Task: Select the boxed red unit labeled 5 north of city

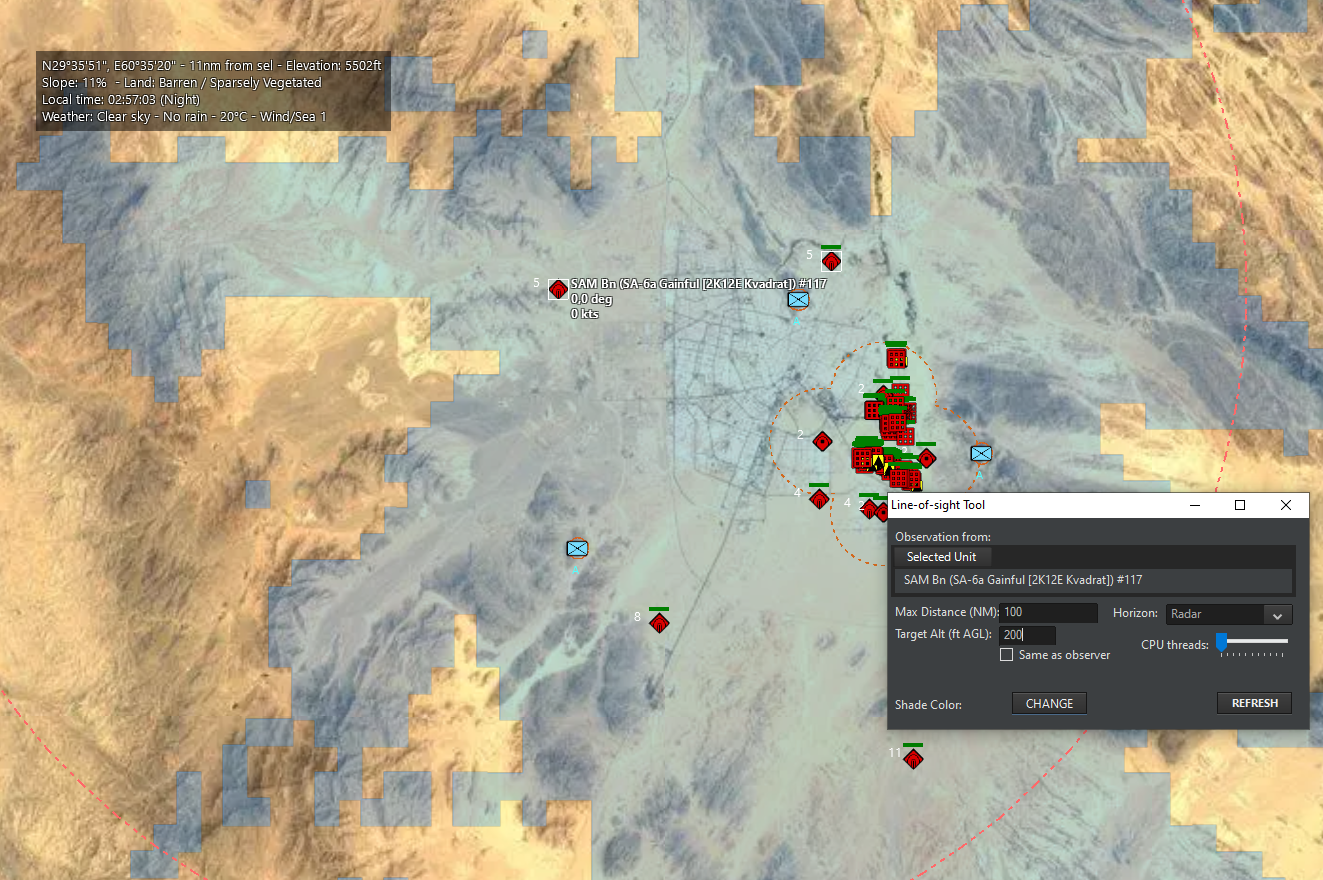Action: [x=831, y=261]
